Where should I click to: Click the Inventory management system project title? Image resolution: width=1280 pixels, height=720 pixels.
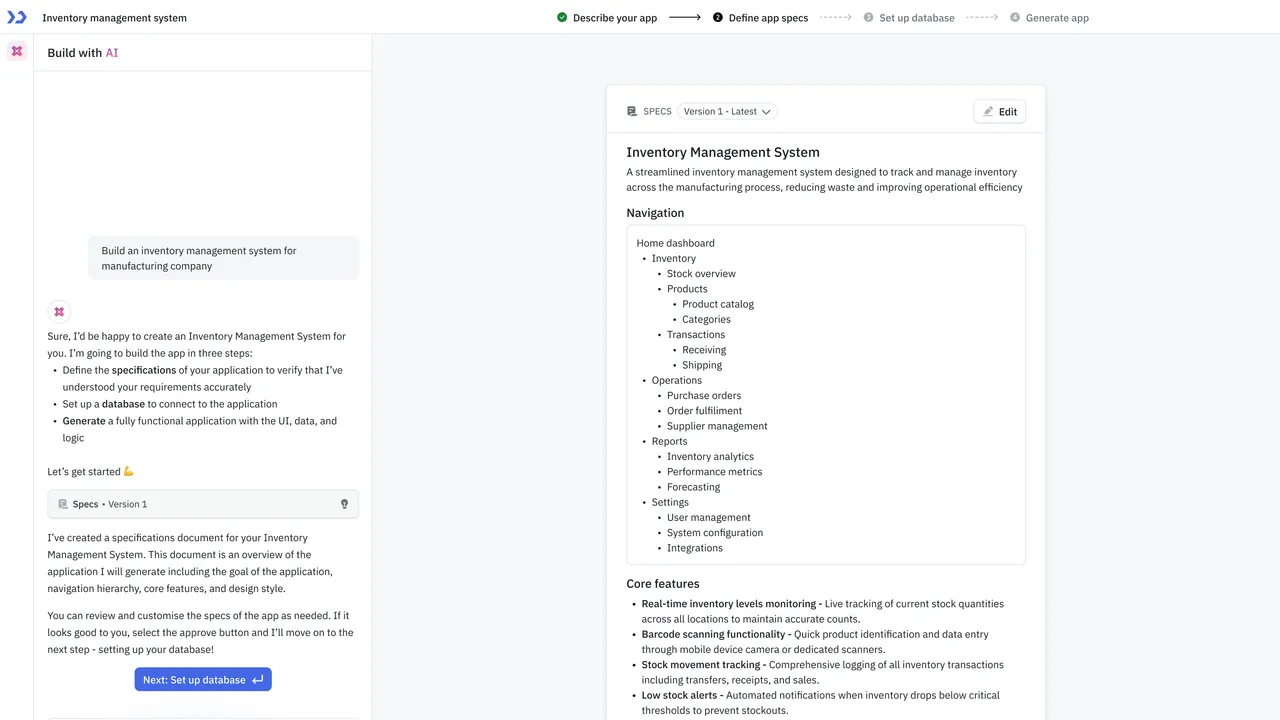tap(114, 17)
